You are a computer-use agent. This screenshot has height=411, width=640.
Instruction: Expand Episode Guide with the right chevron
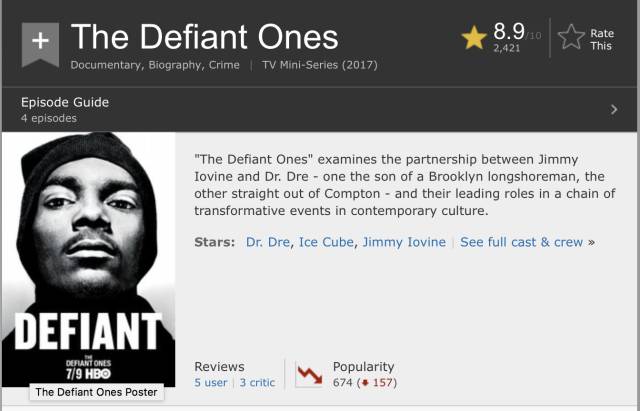click(614, 109)
